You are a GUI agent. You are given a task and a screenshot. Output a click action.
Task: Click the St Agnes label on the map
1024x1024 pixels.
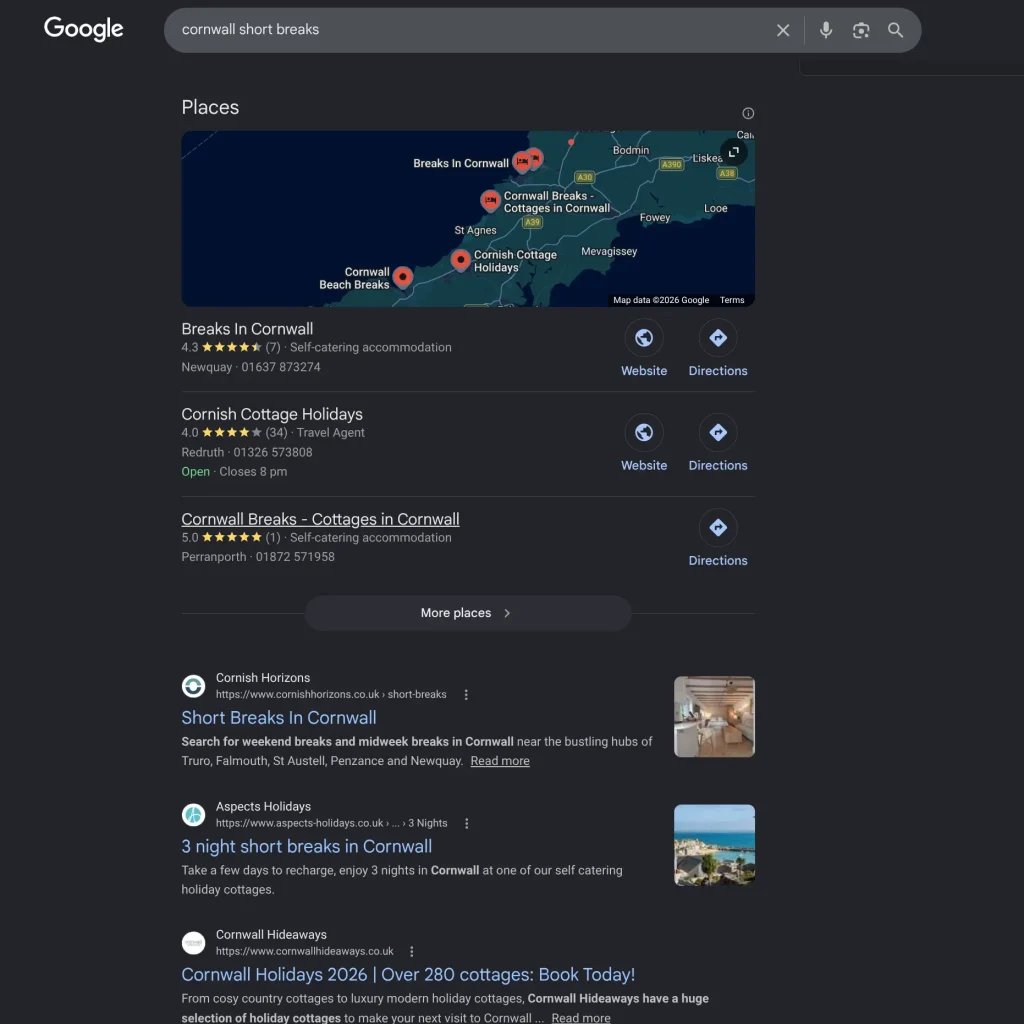pyautogui.click(x=475, y=230)
